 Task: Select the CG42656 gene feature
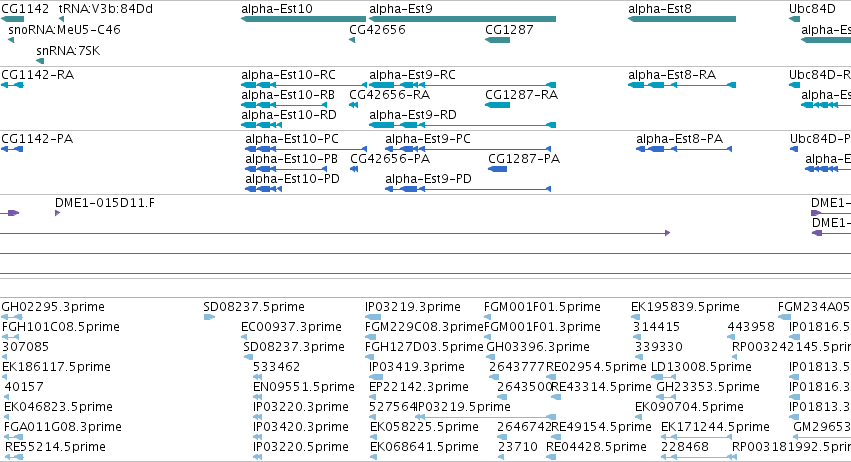pos(352,40)
